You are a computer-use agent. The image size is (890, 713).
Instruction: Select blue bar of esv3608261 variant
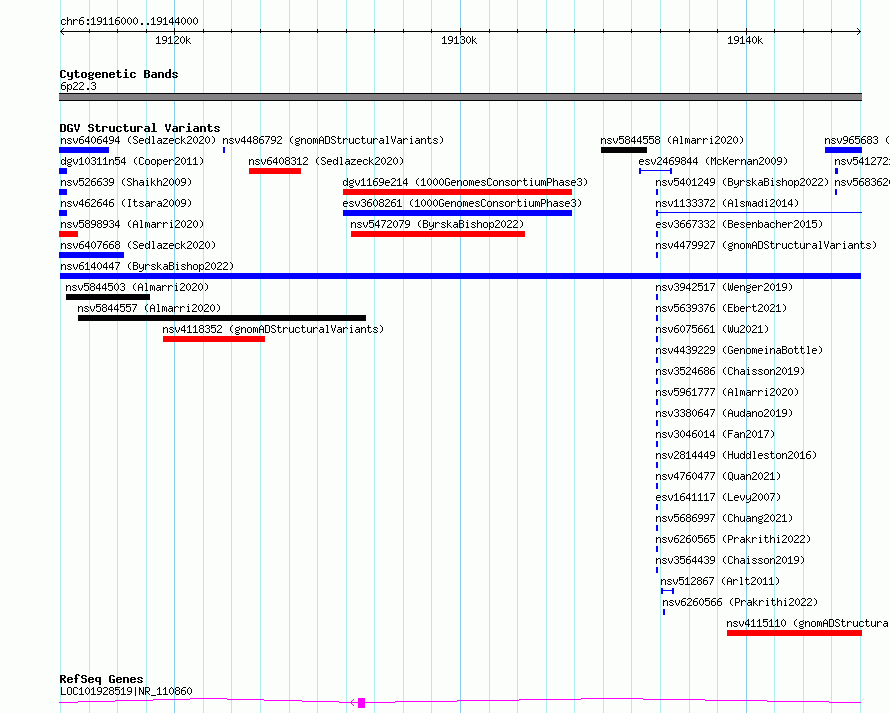457,213
